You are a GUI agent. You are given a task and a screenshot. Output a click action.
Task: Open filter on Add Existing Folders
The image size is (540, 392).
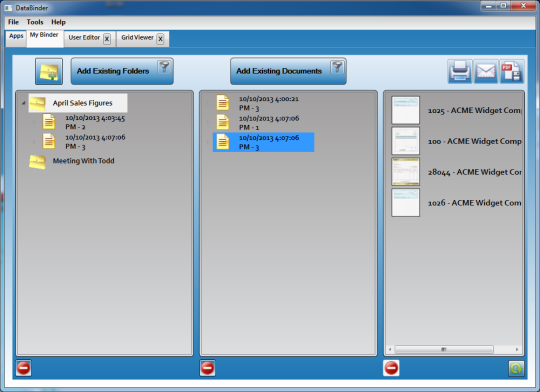click(x=165, y=67)
